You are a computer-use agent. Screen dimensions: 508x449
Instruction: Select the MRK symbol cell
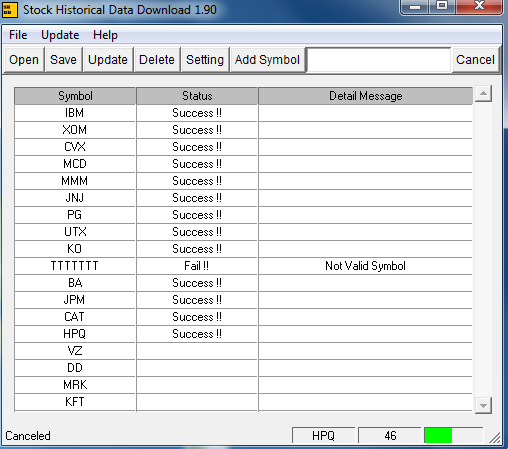tap(75, 385)
